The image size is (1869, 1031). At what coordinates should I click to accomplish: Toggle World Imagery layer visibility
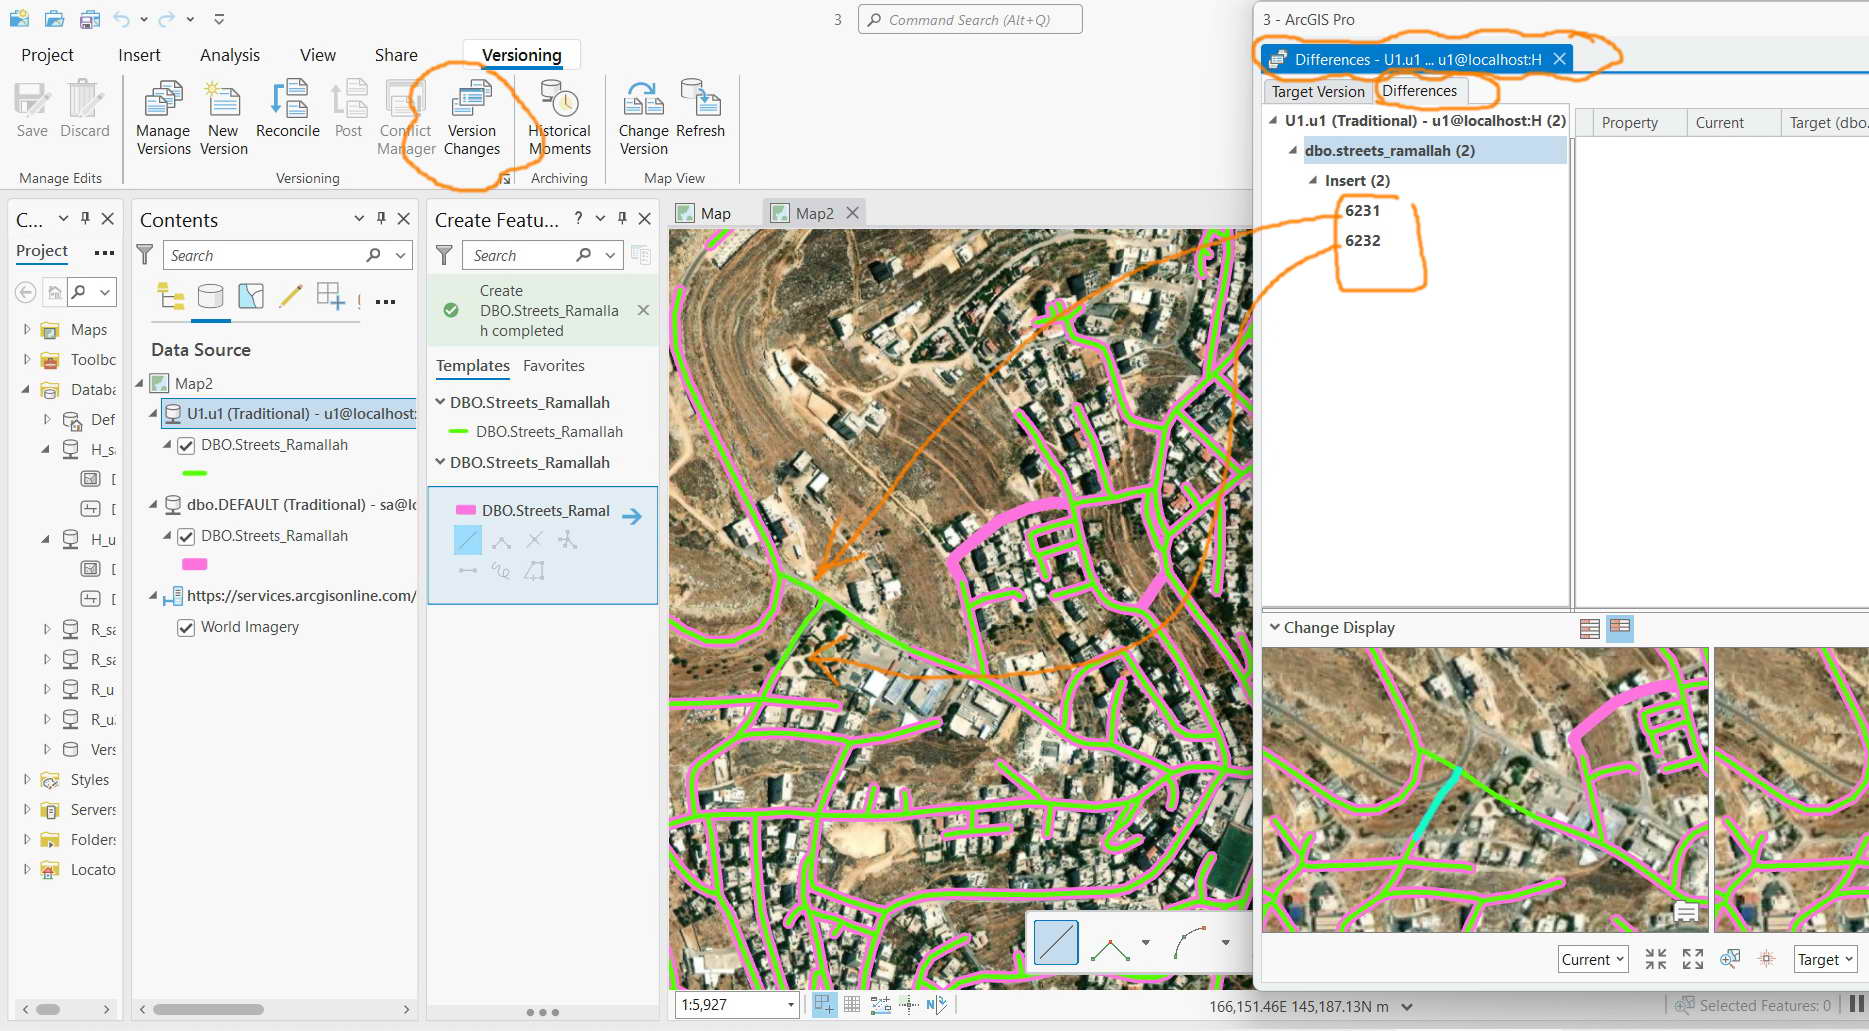click(x=186, y=628)
